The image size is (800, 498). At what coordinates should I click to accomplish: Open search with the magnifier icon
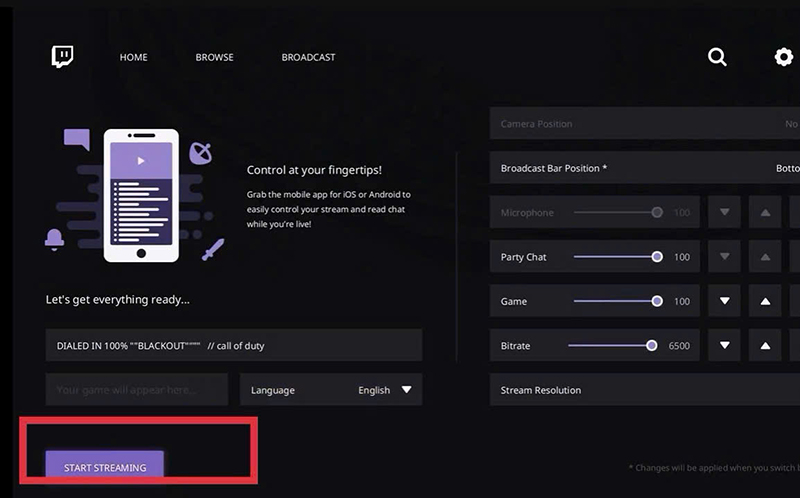pos(717,57)
